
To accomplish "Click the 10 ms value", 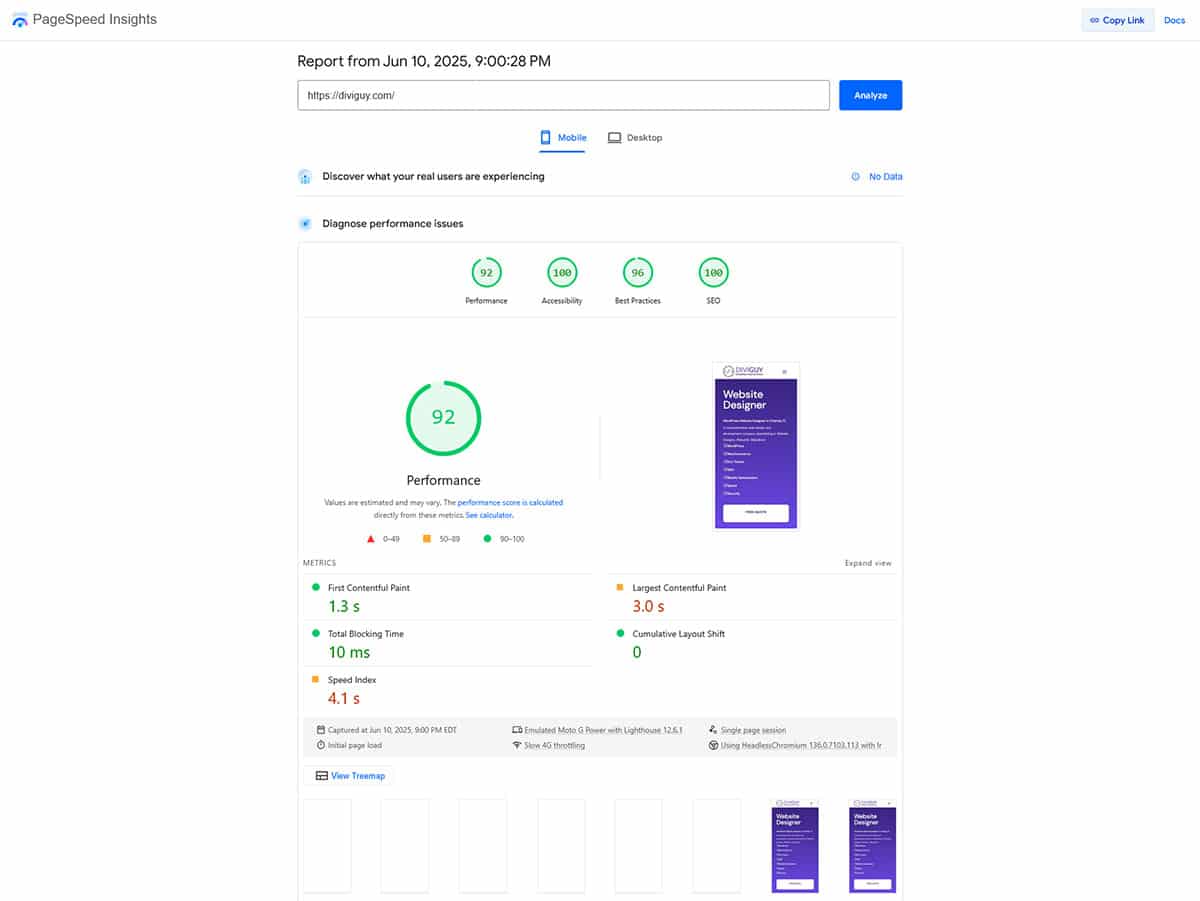I will pos(349,652).
